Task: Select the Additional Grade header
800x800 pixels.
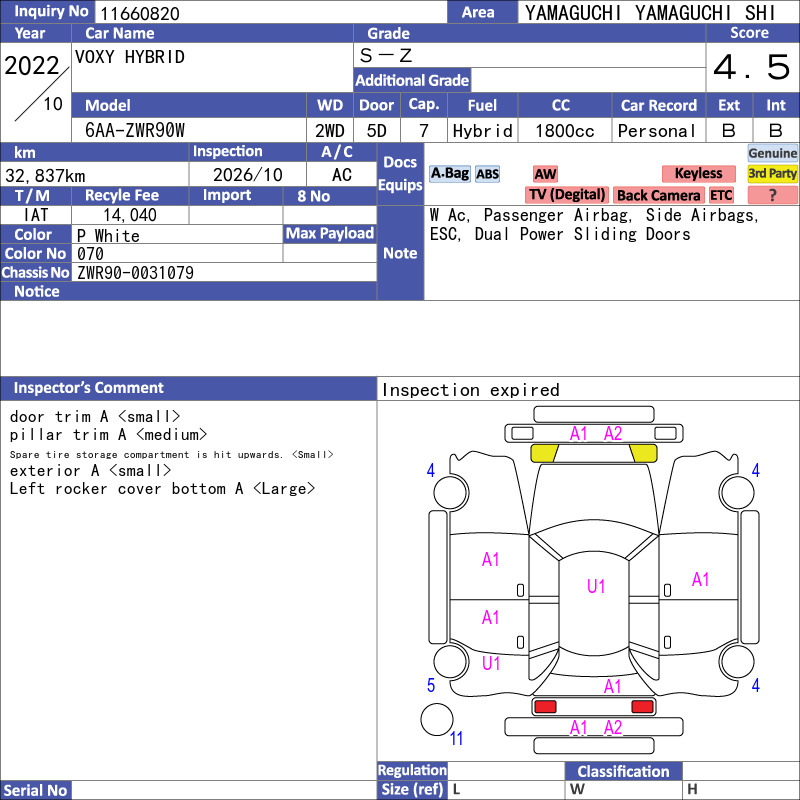Action: tap(412, 80)
